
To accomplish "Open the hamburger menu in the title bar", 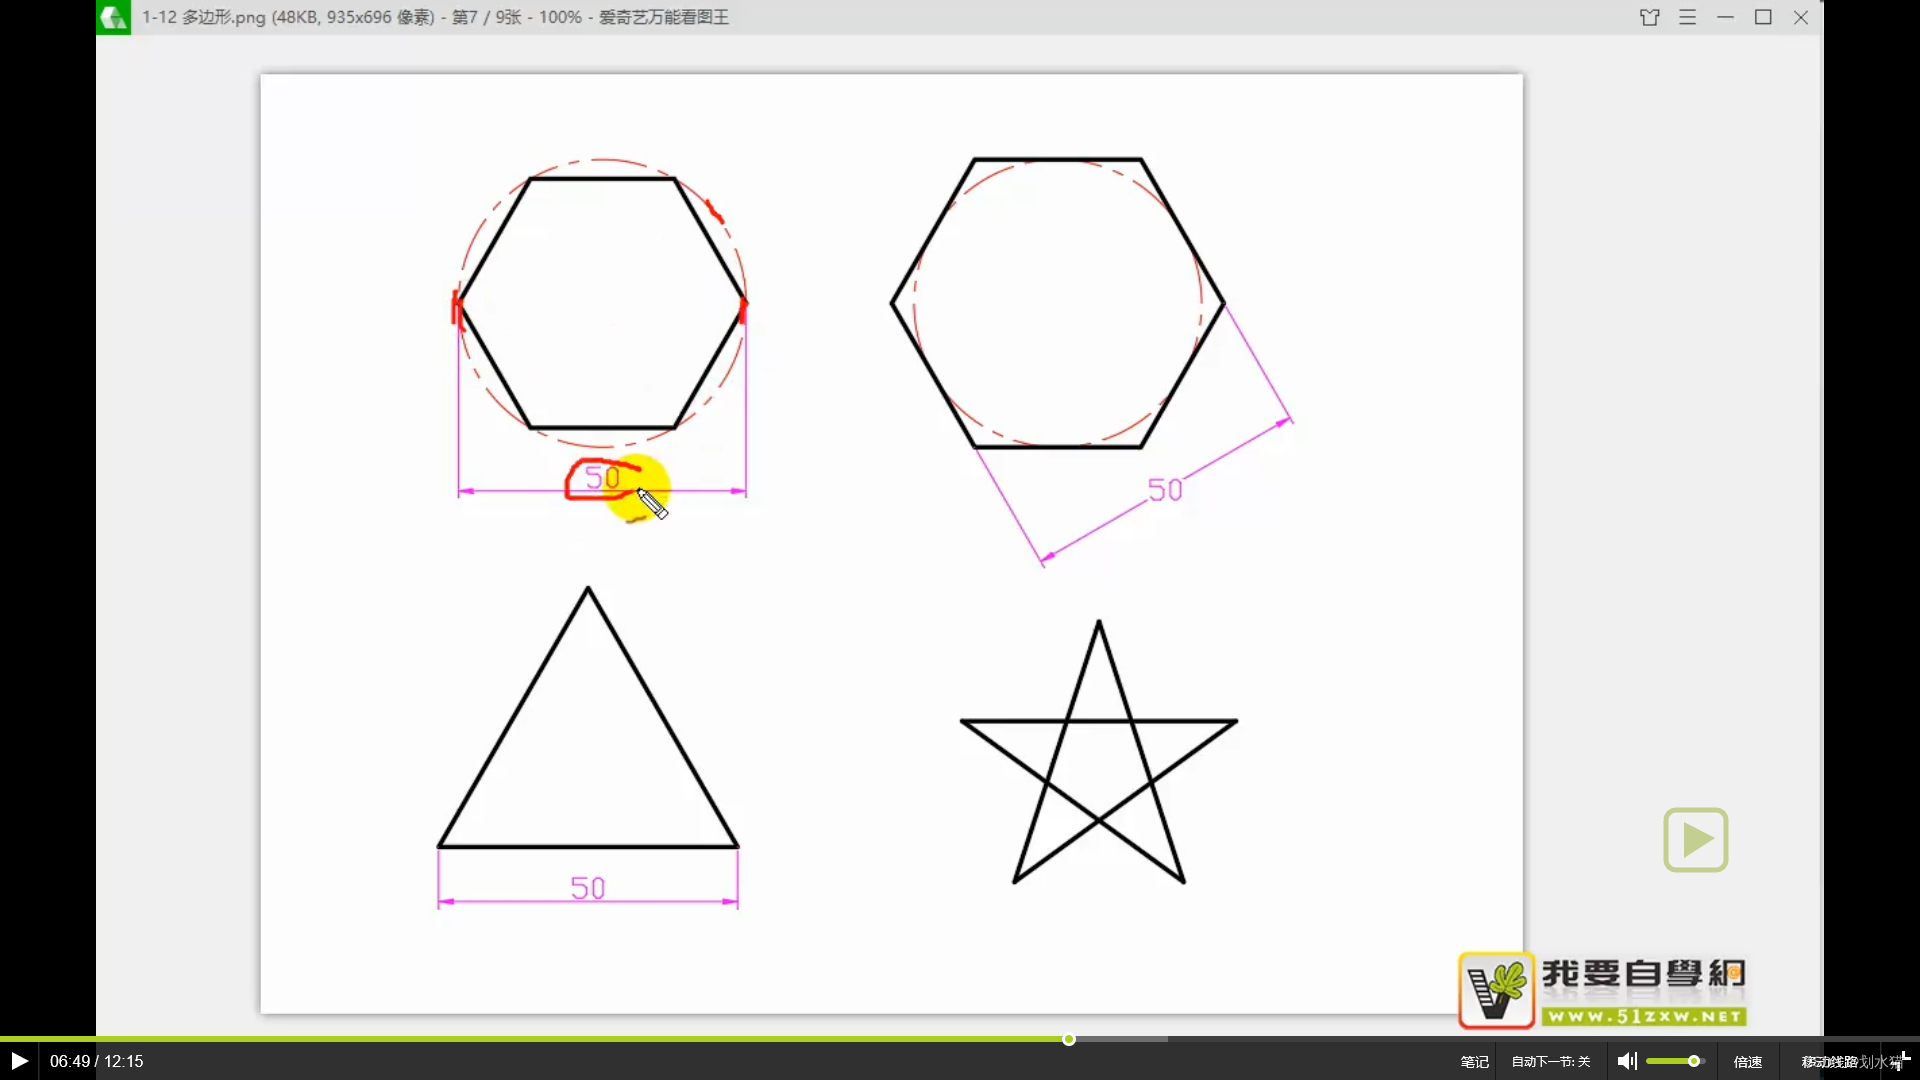I will pos(1688,17).
